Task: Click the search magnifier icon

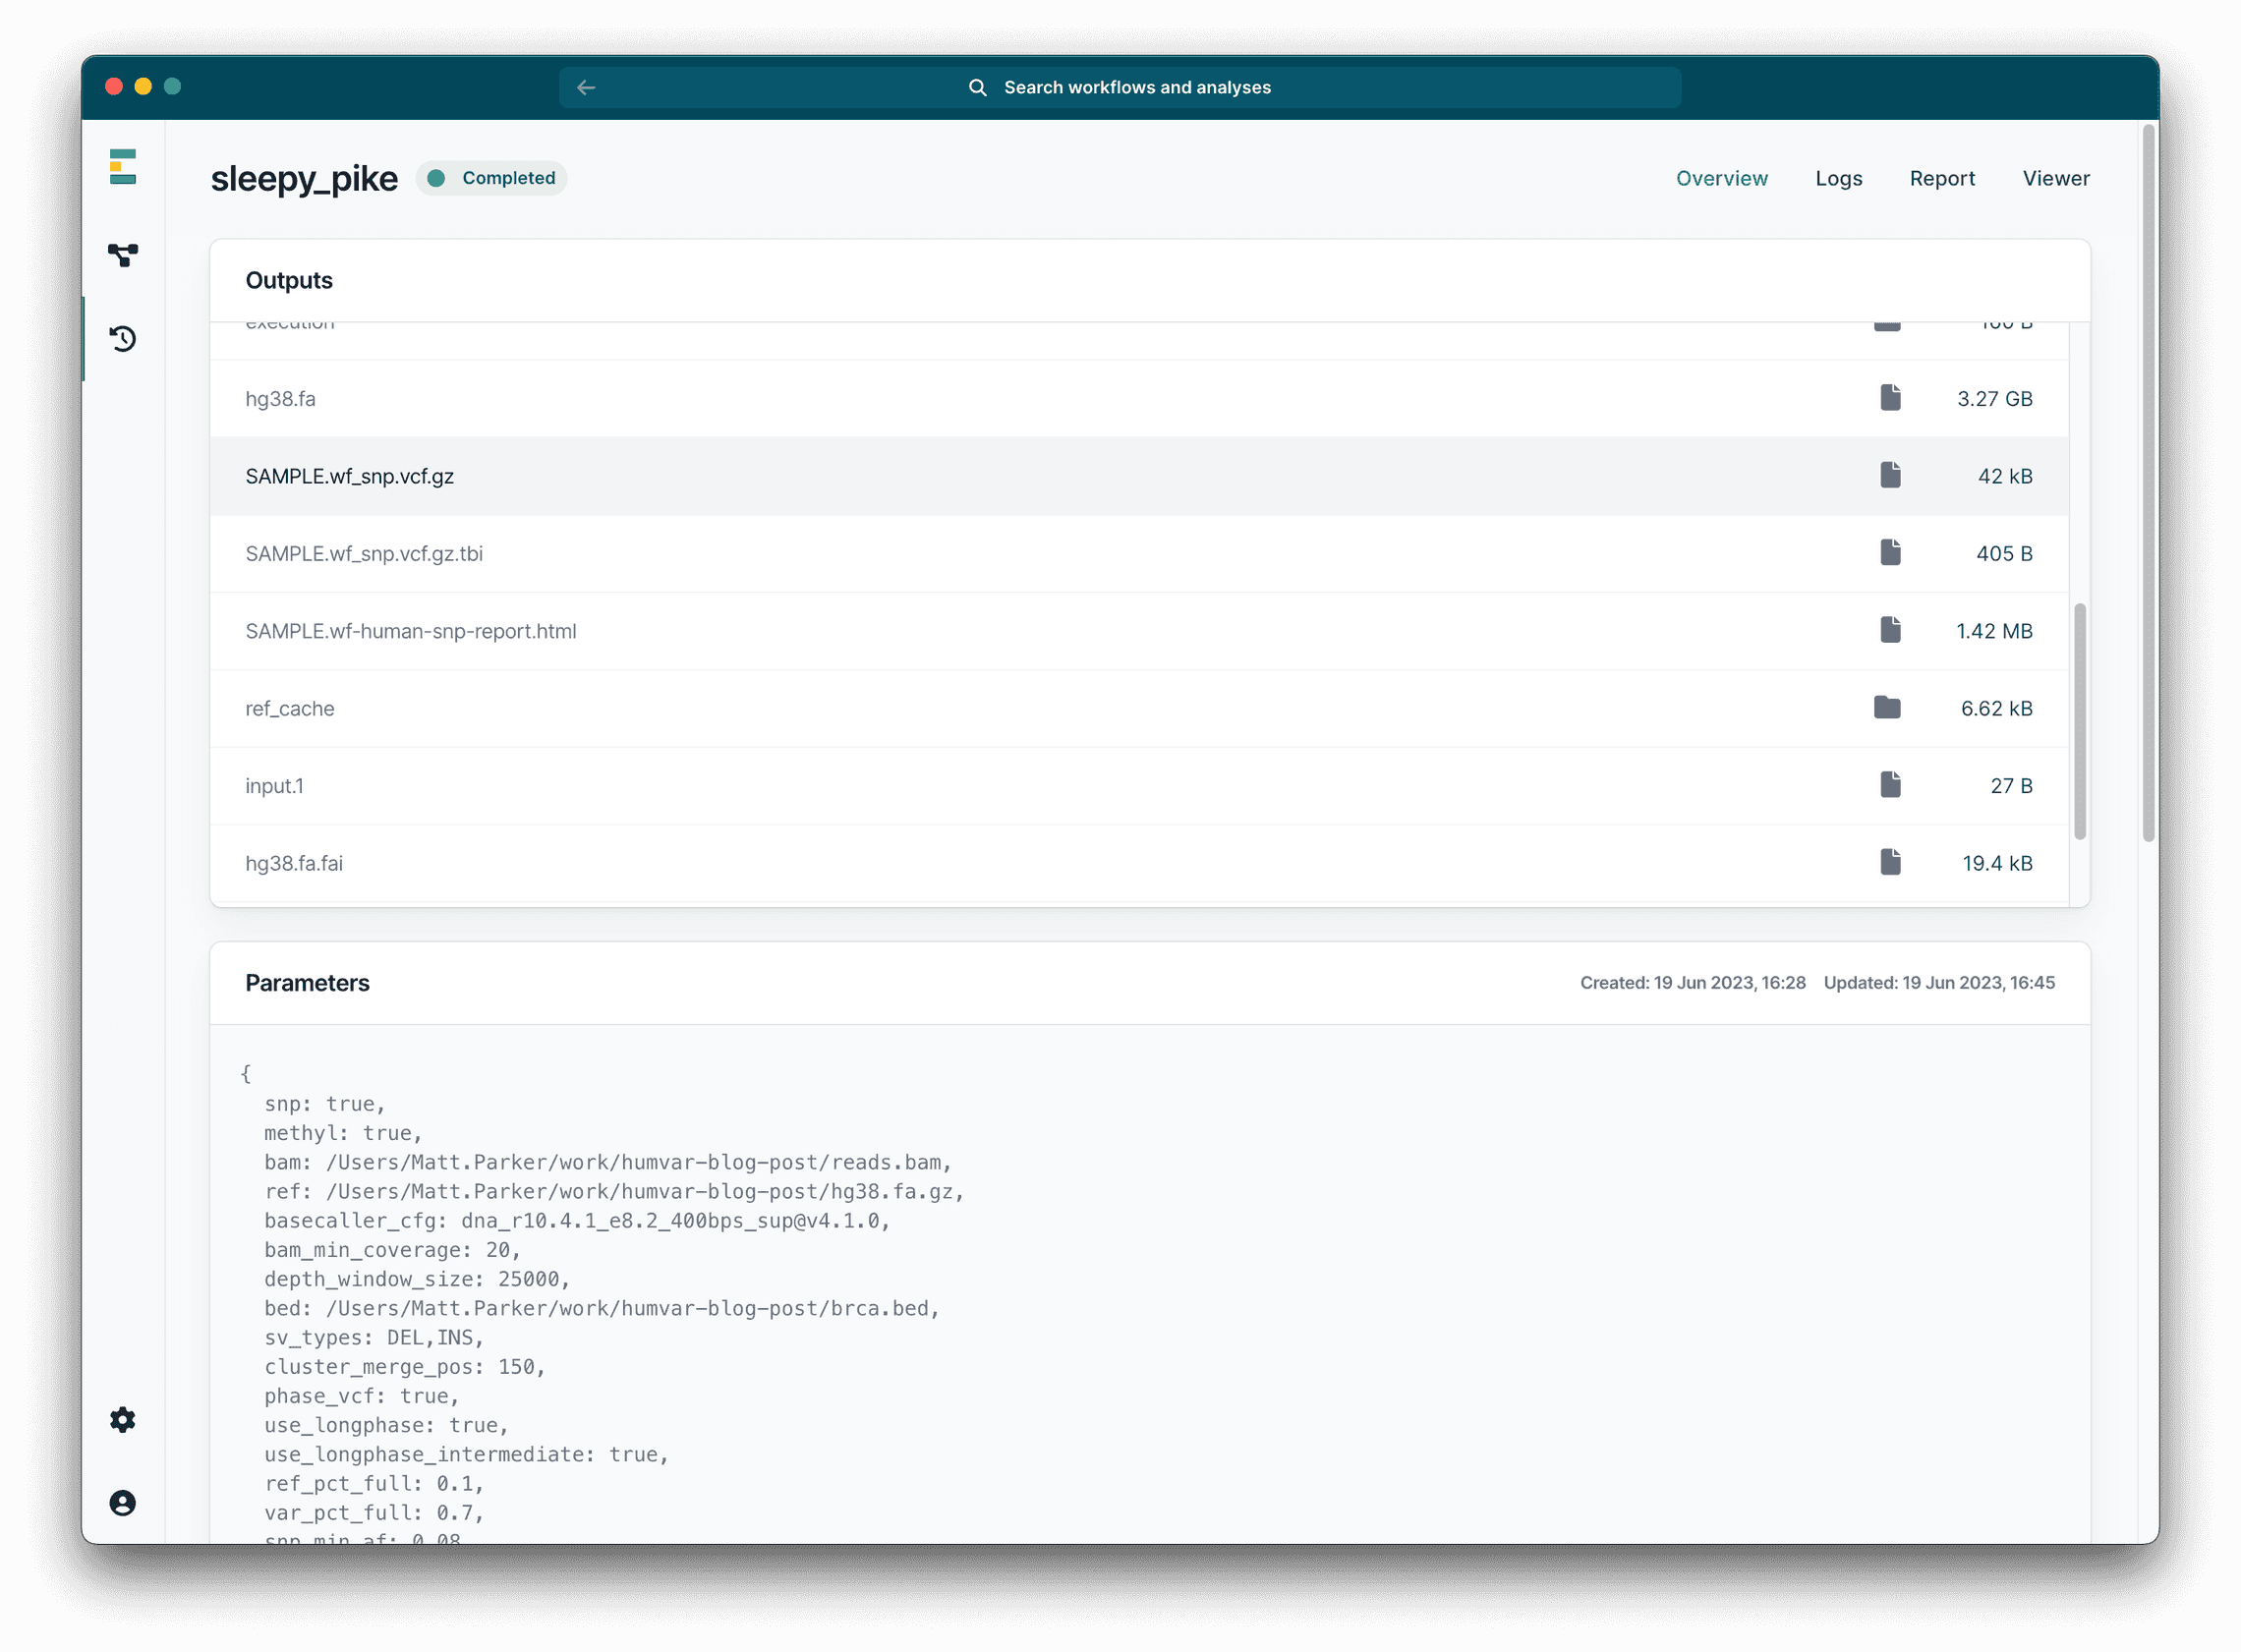Action: [977, 88]
